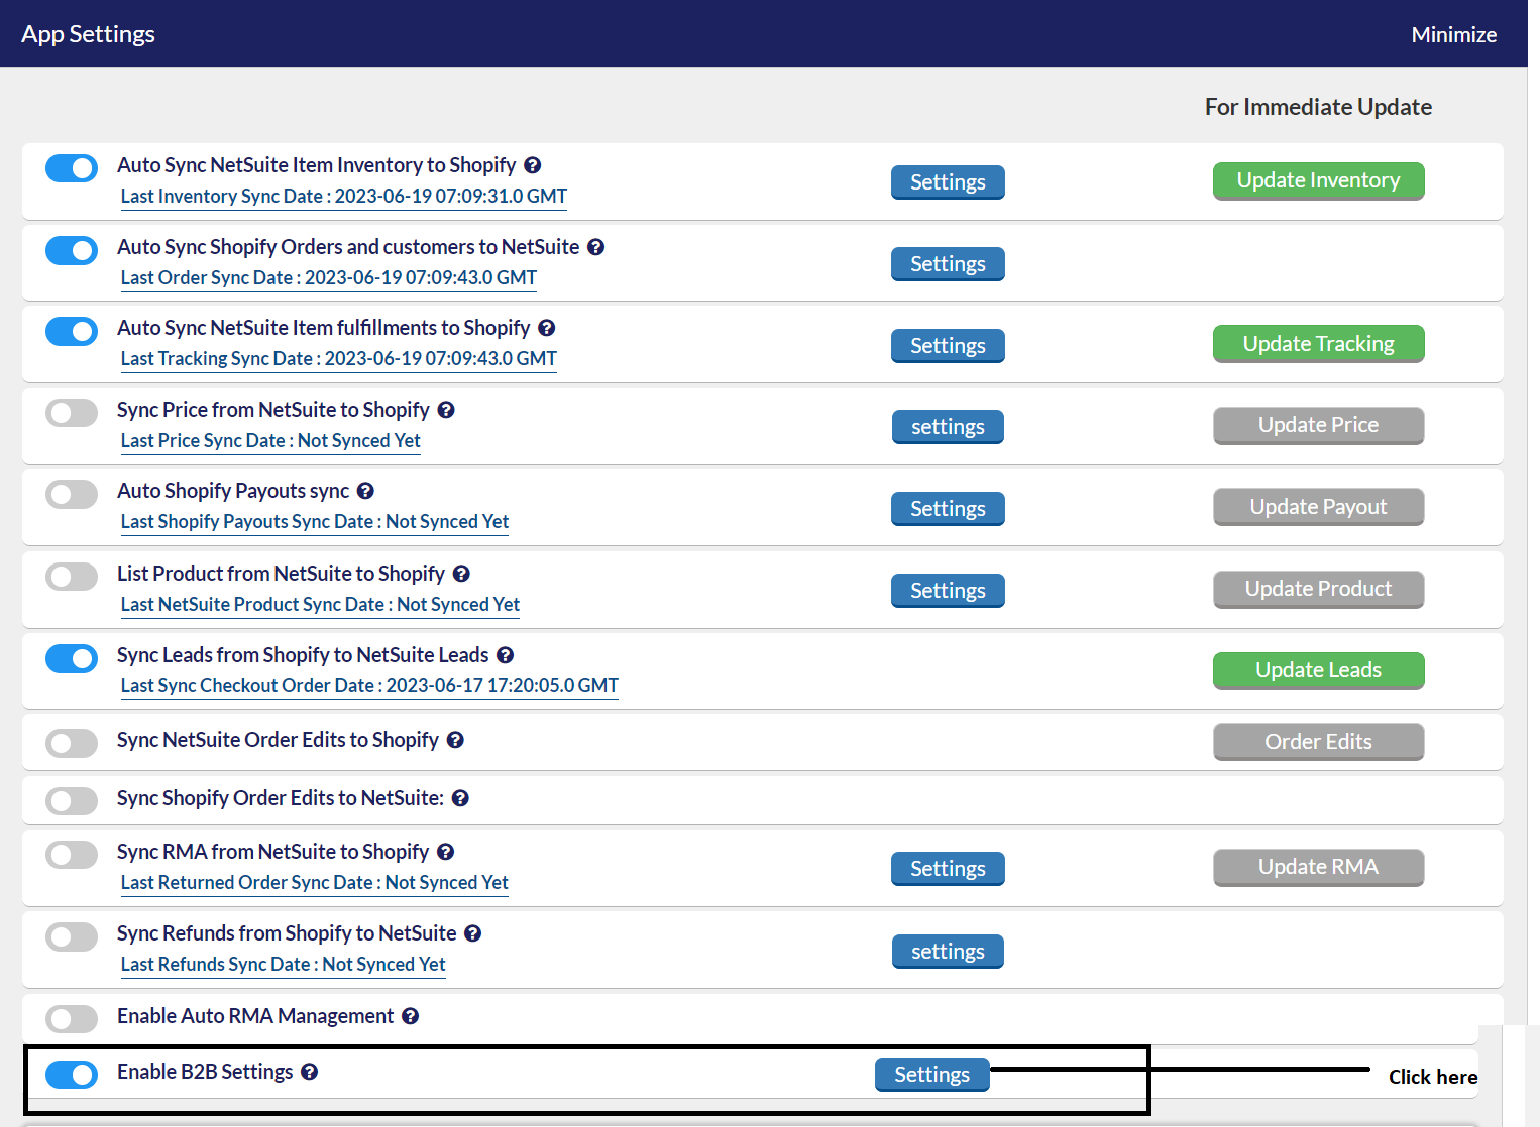Open help for Auto Shopify Payouts sync

(x=365, y=491)
